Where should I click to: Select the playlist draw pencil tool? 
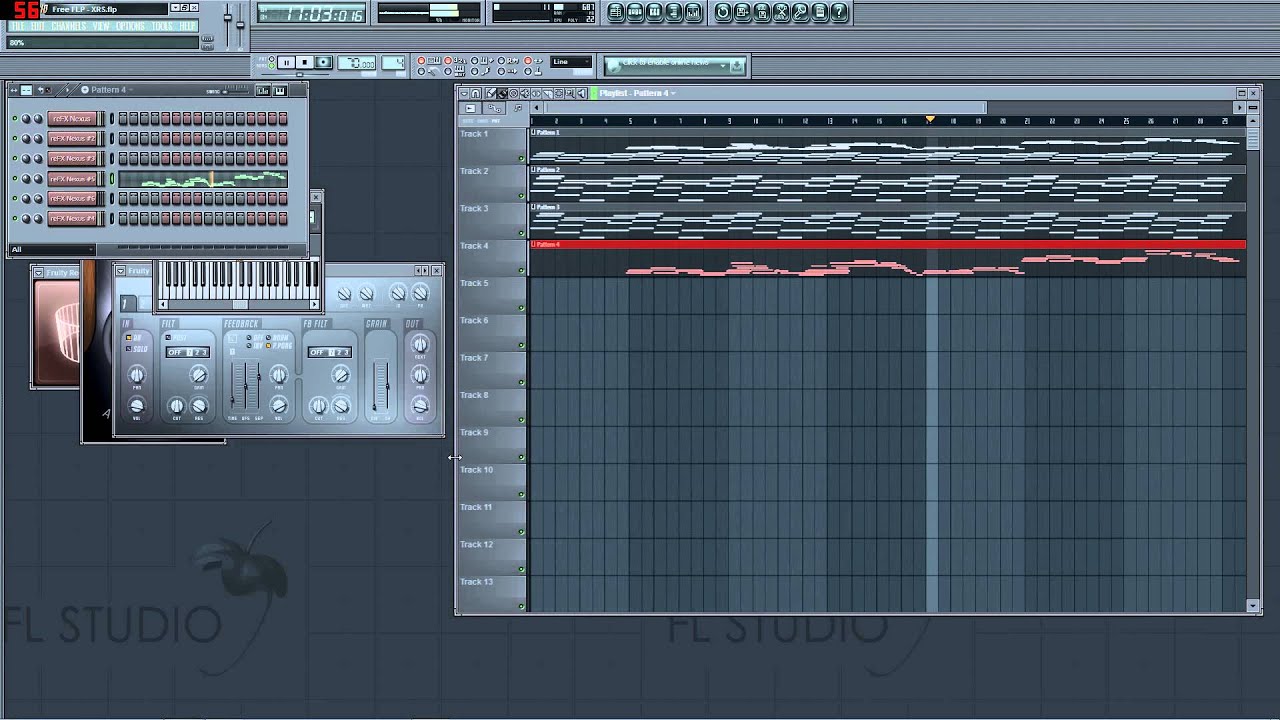[491, 93]
